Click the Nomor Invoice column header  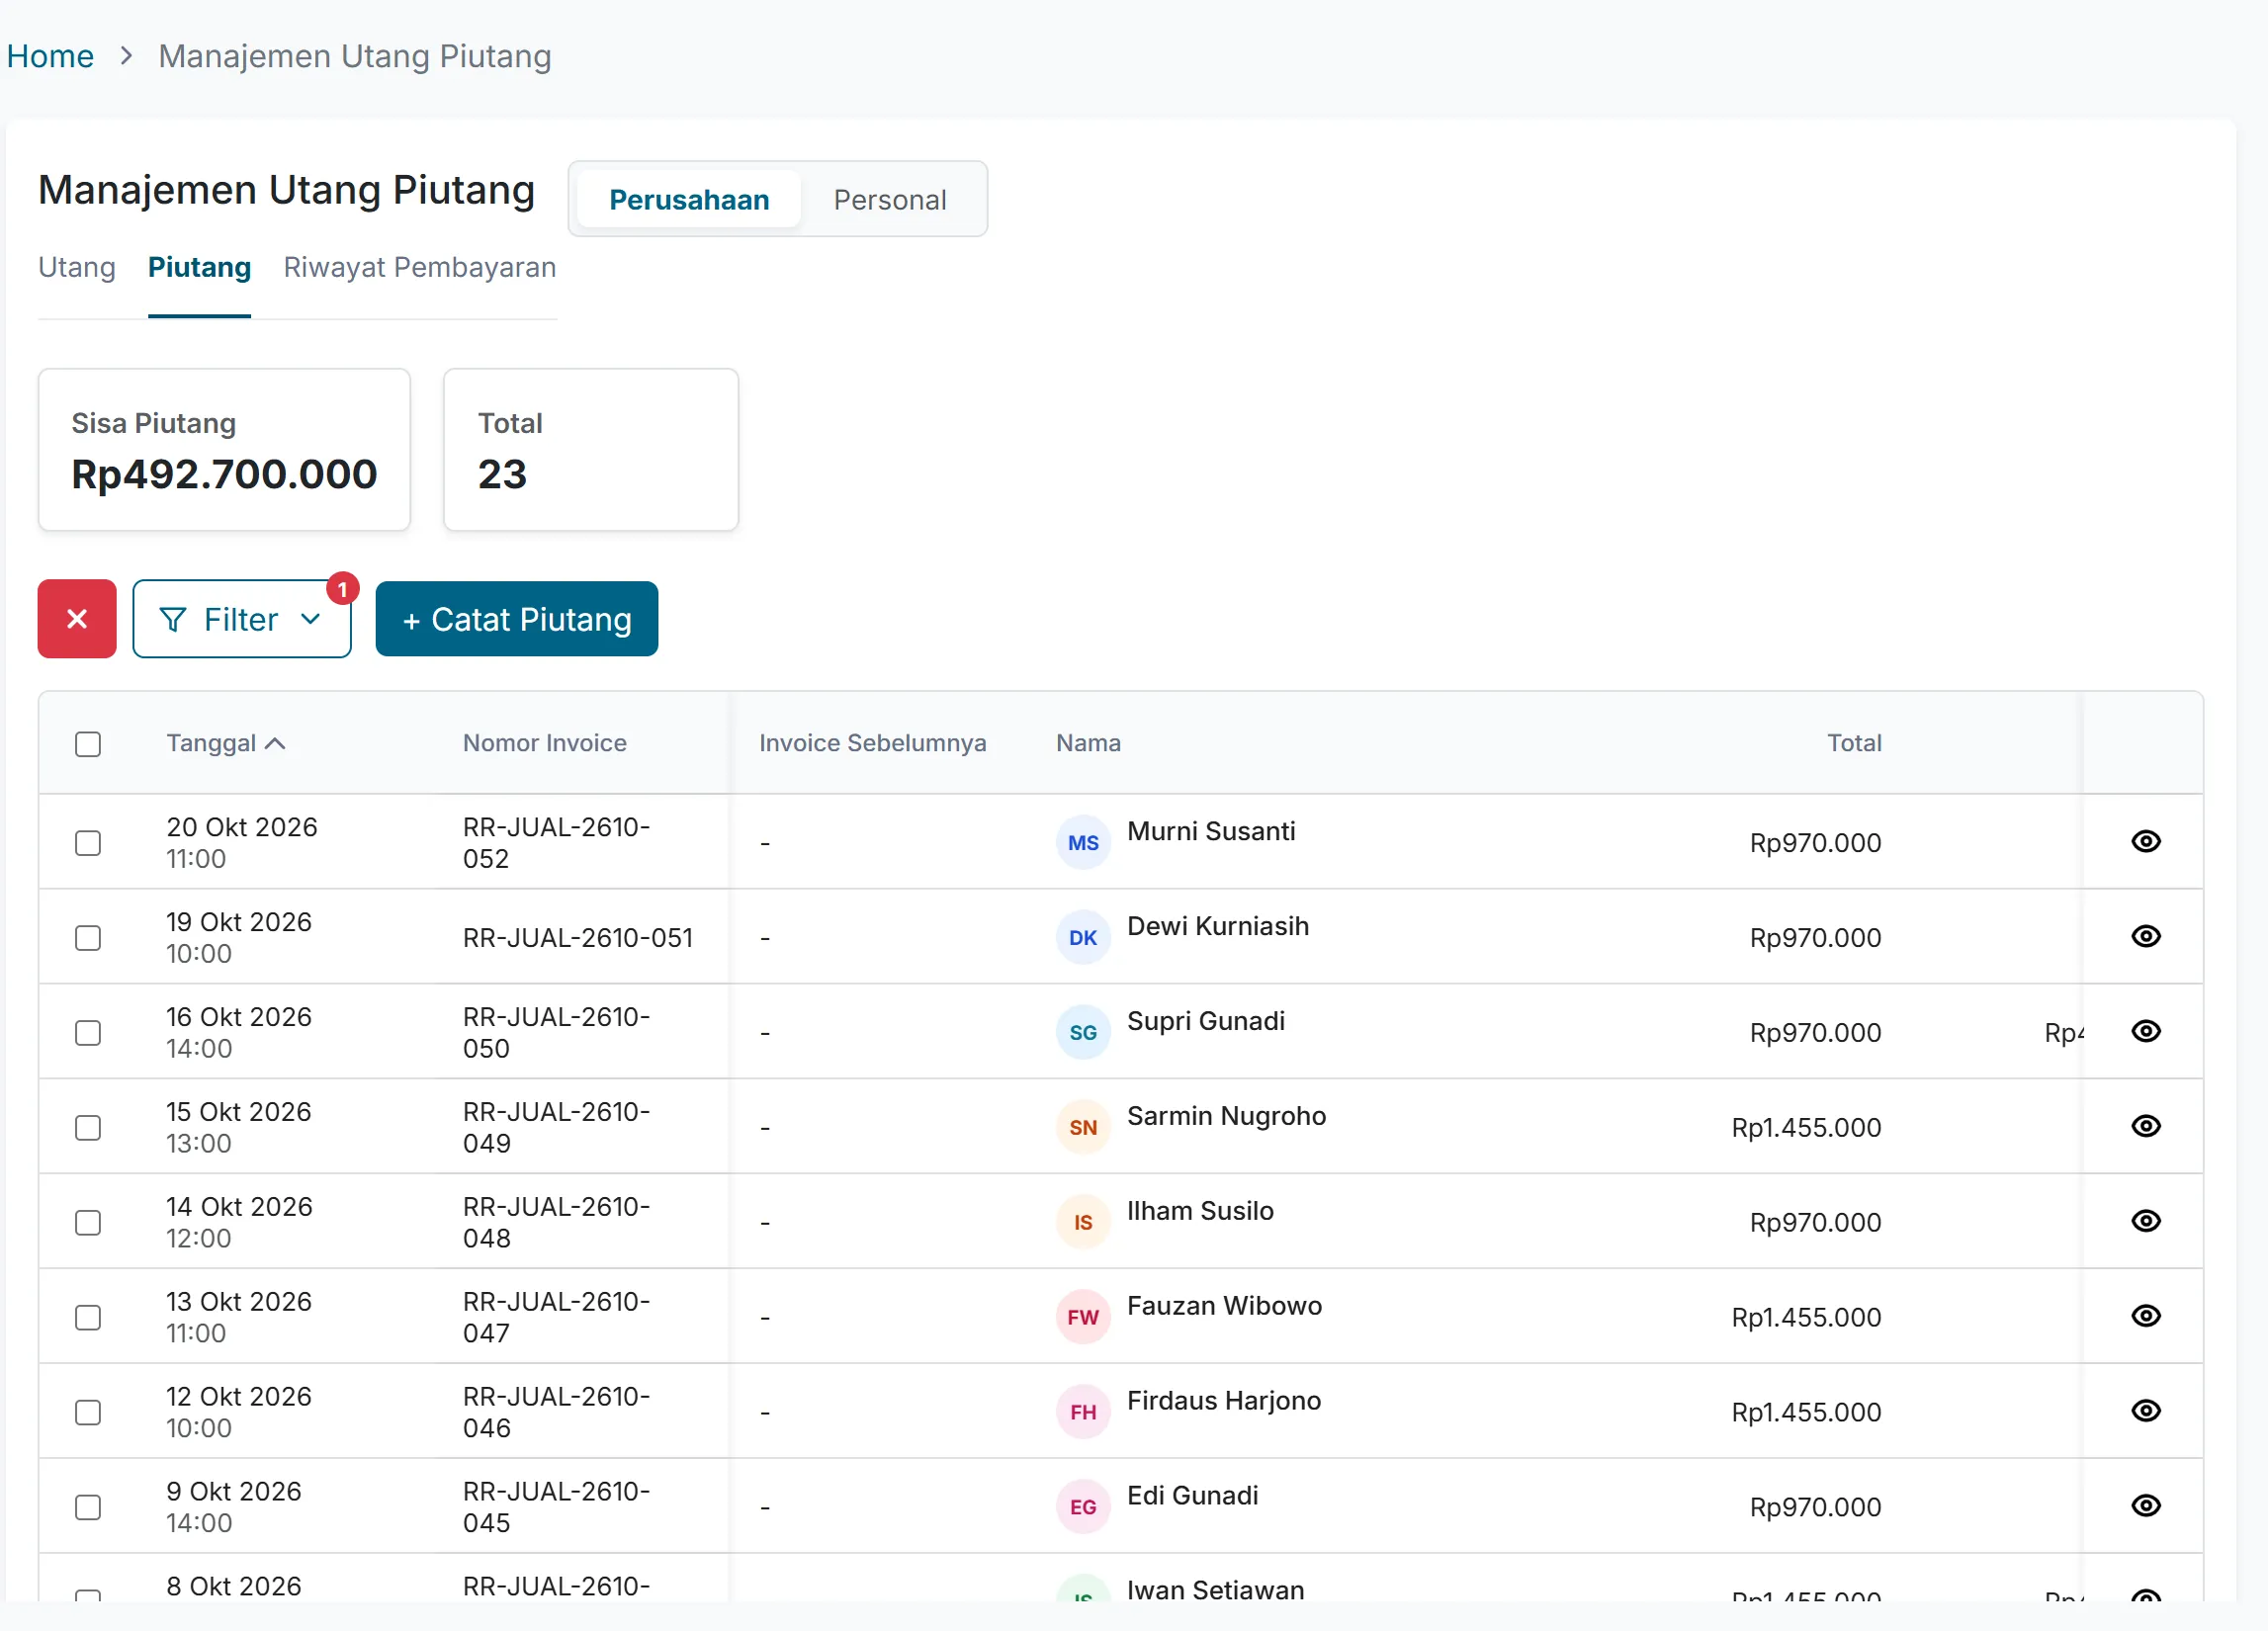click(545, 743)
